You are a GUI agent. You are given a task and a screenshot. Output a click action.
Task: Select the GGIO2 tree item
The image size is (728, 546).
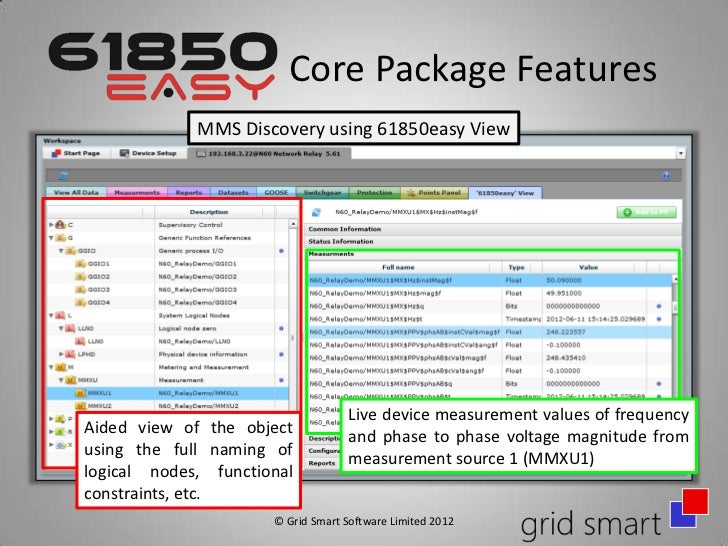click(168, 277)
